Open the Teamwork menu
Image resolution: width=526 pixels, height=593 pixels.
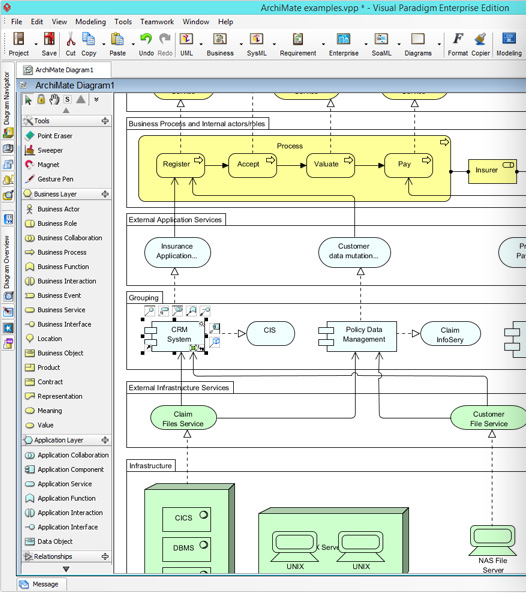(x=157, y=22)
